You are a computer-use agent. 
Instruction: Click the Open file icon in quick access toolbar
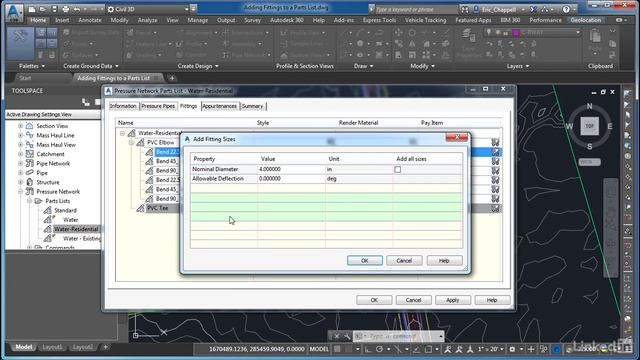click(x=42, y=9)
